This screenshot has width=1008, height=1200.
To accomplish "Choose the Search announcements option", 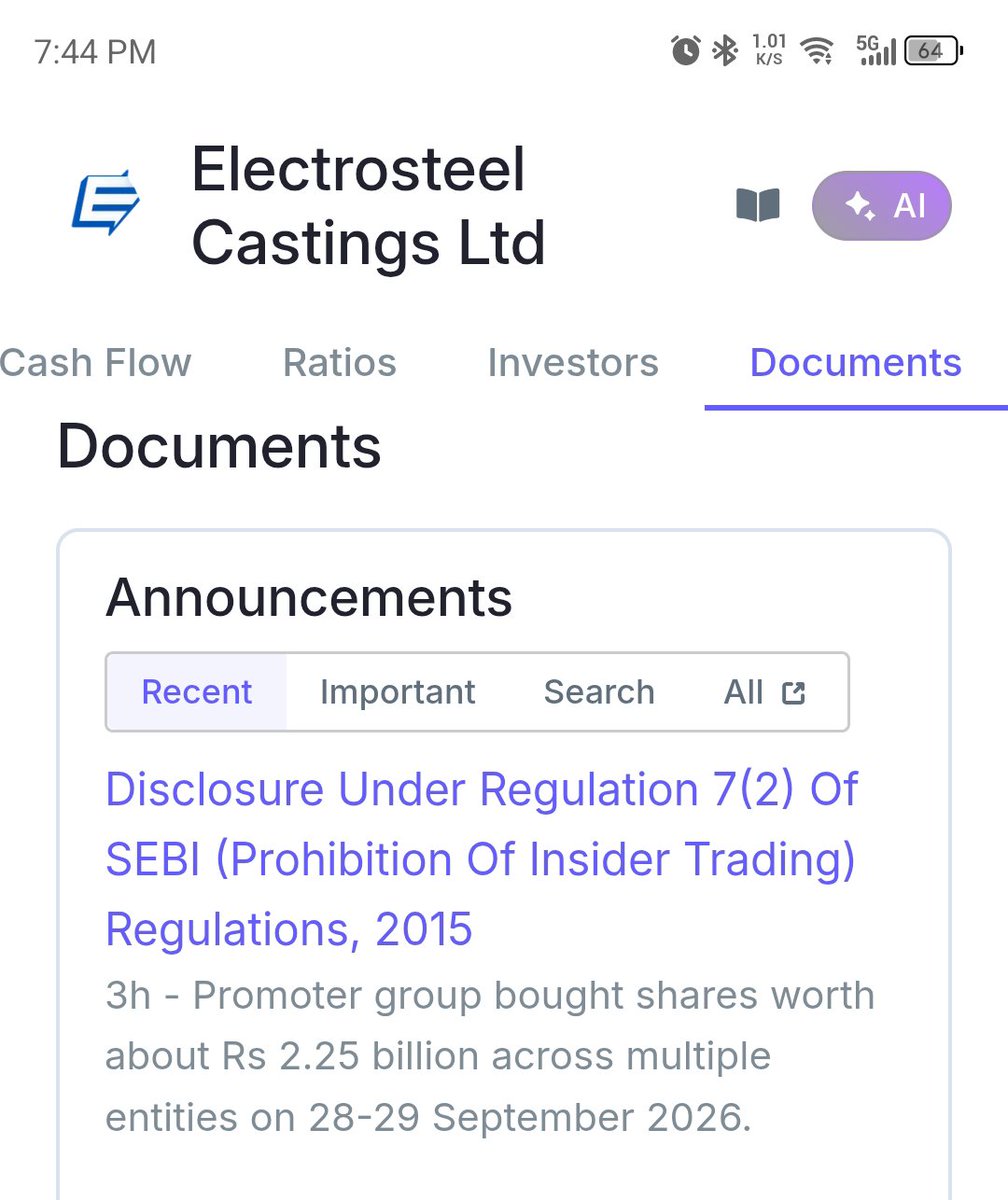I will [599, 692].
